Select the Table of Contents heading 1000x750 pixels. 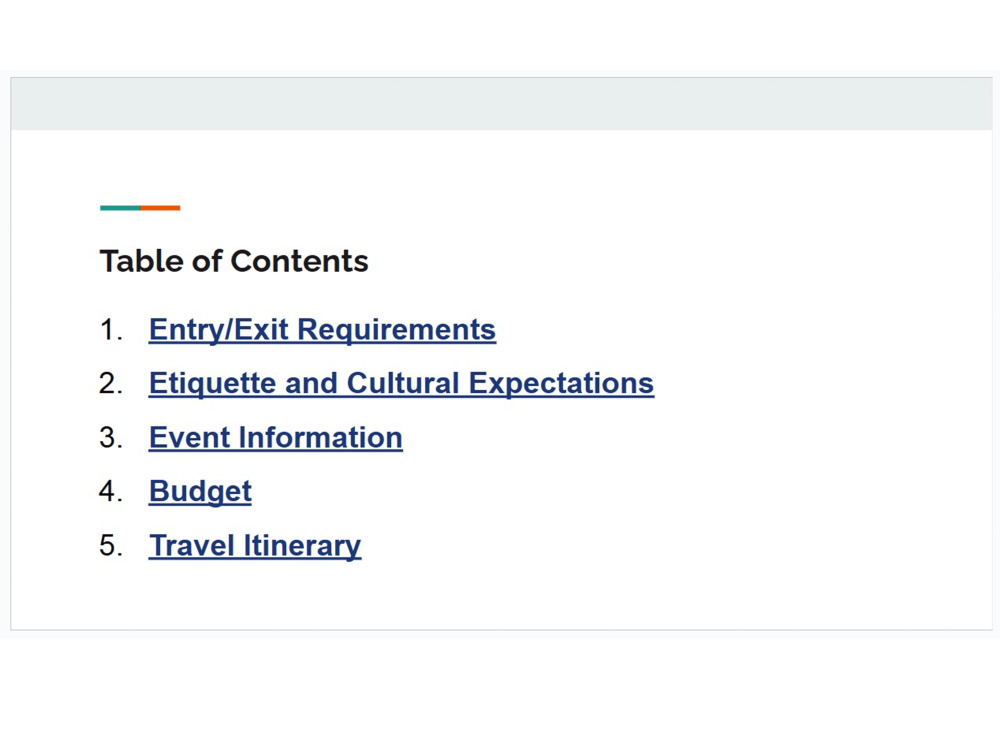(x=234, y=261)
